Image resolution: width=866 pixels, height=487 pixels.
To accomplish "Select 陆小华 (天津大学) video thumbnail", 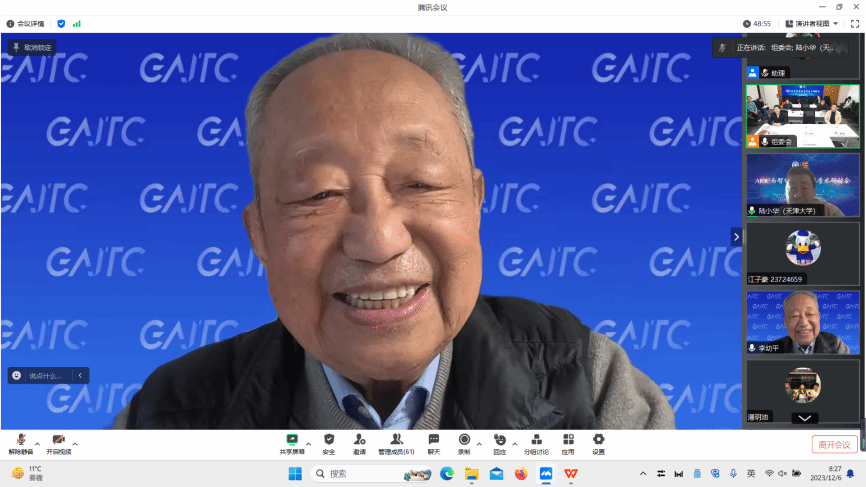I will pos(802,184).
